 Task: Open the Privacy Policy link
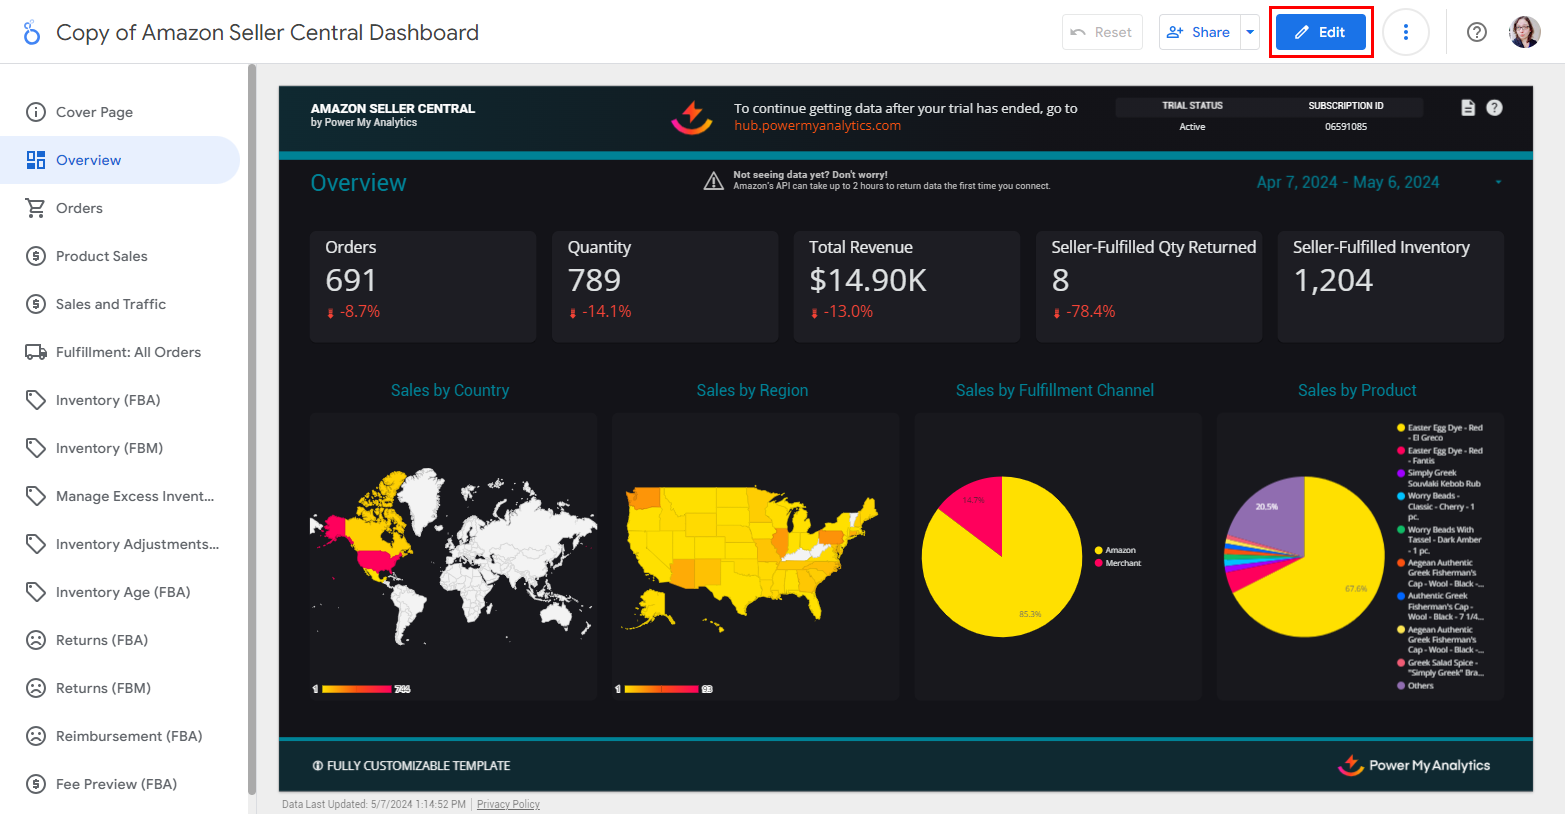point(508,804)
